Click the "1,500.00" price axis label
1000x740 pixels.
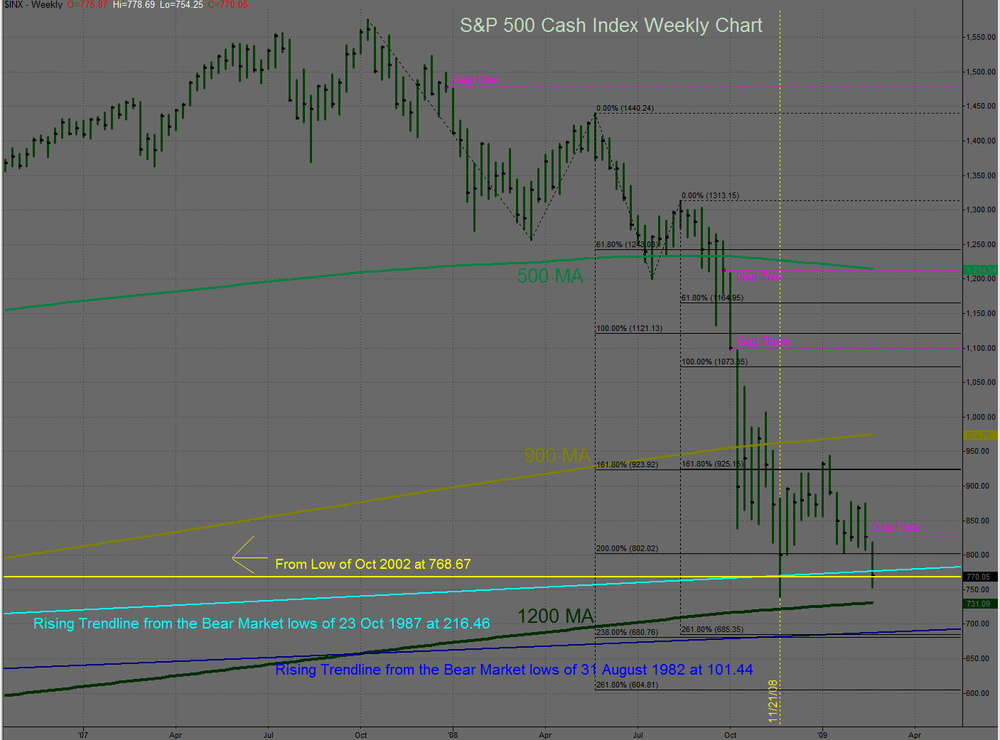pyautogui.click(x=981, y=72)
